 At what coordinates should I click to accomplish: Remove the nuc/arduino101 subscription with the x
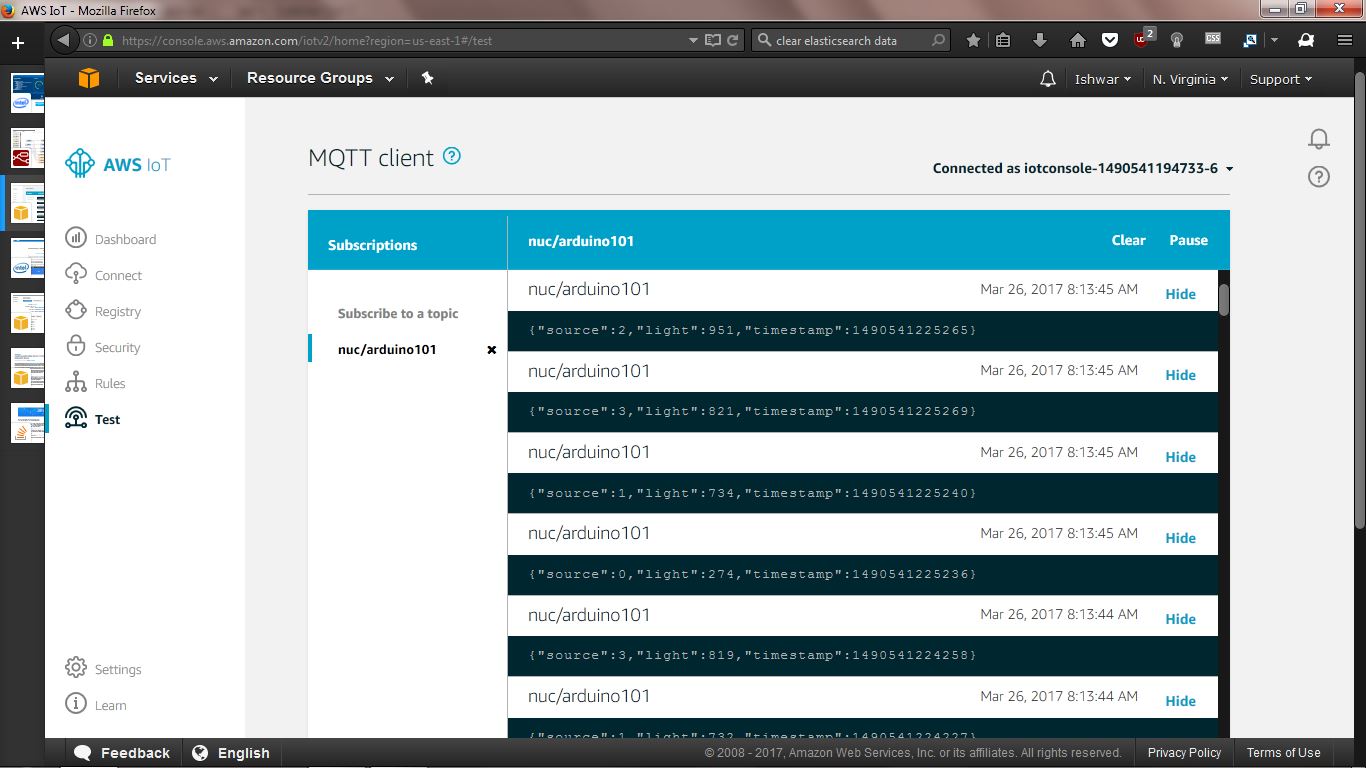pos(491,350)
